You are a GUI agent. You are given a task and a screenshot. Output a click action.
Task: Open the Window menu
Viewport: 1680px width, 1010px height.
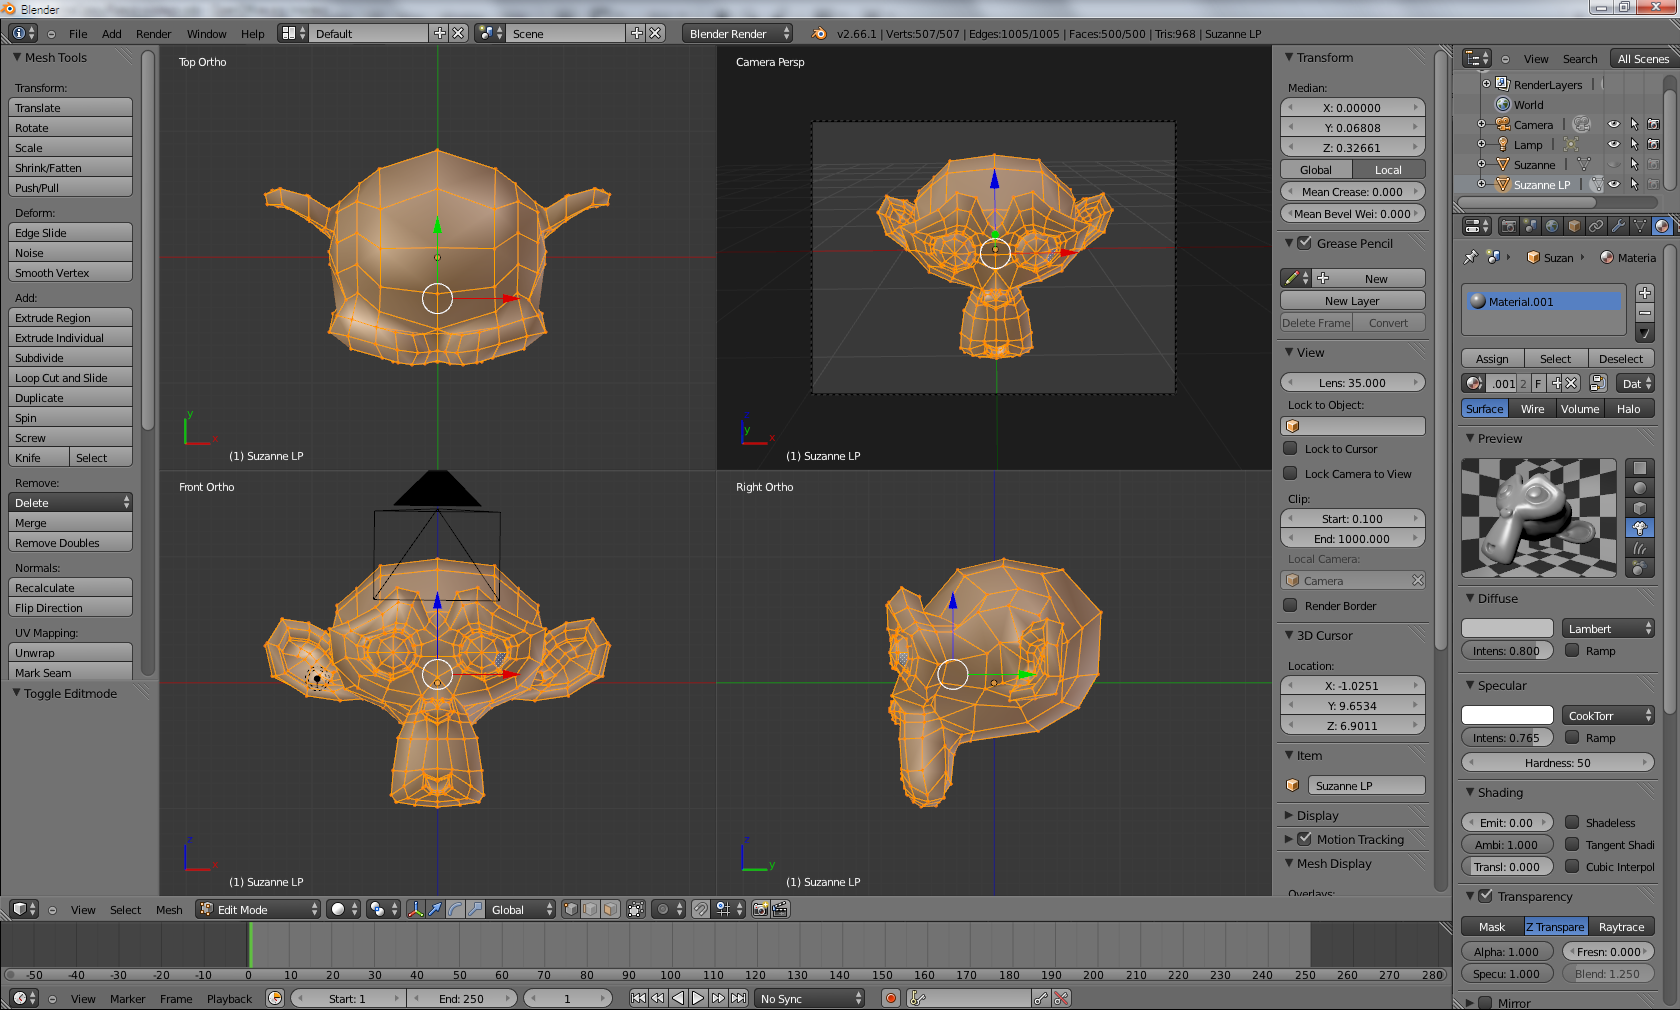point(206,33)
